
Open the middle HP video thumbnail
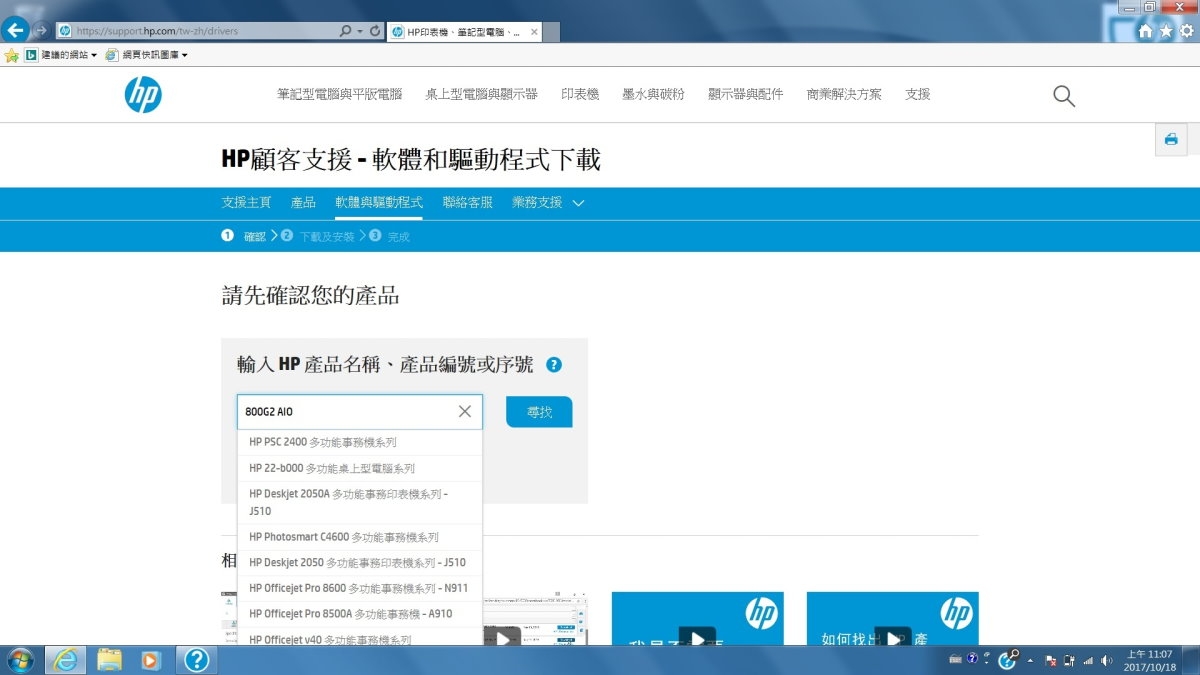tap(697, 618)
